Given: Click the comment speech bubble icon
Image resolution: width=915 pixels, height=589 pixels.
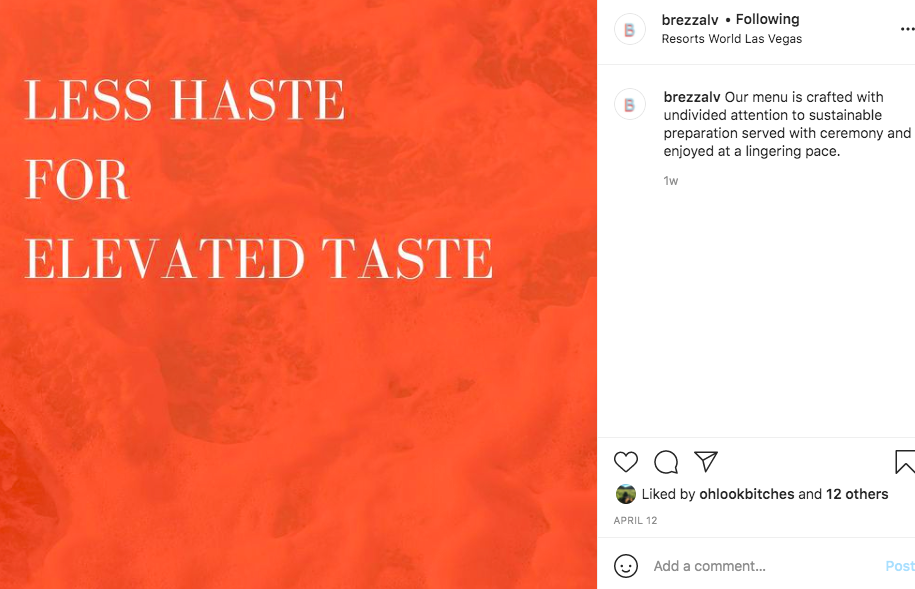Looking at the screenshot, I should (666, 462).
